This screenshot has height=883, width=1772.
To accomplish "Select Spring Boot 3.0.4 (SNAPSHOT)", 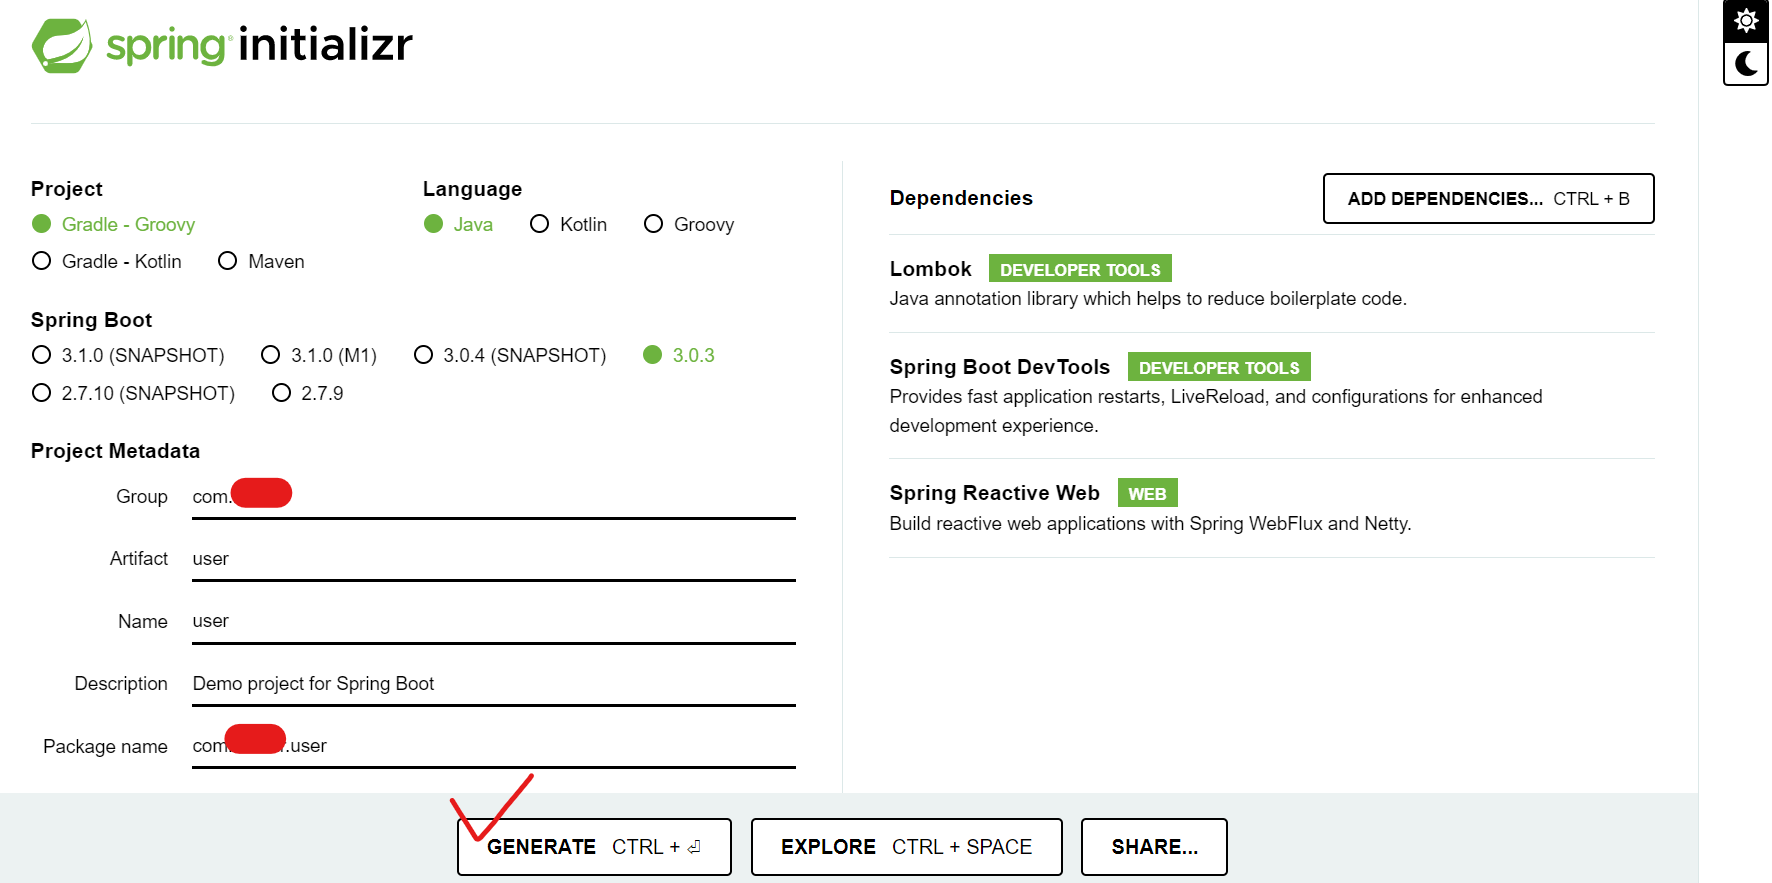I will [510, 355].
